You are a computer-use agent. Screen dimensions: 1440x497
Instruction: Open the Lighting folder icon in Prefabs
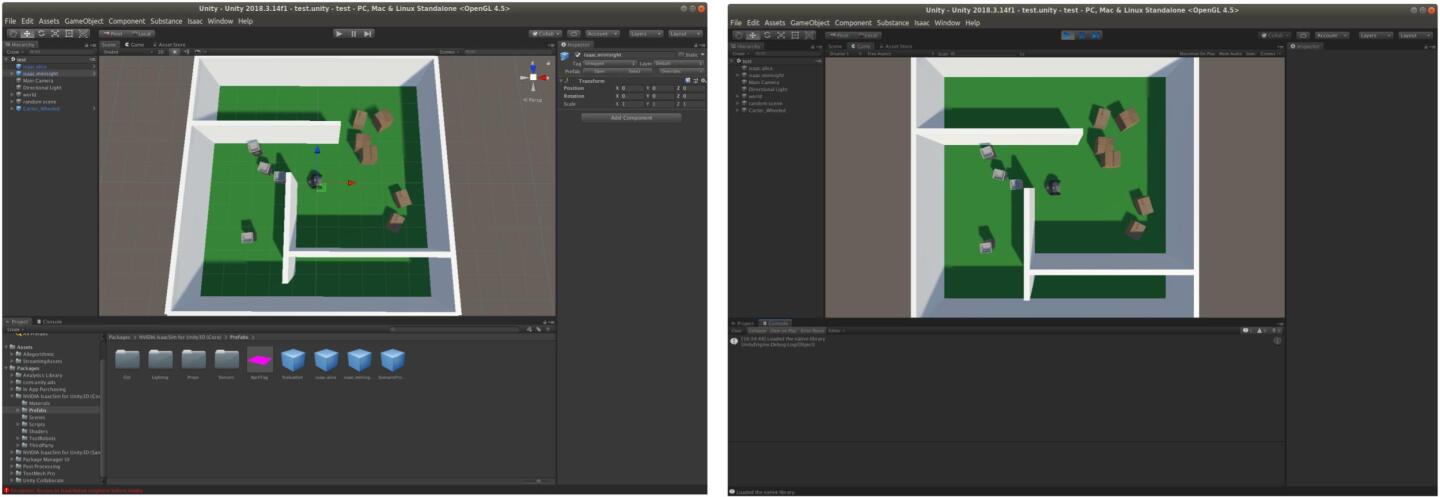(x=160, y=360)
